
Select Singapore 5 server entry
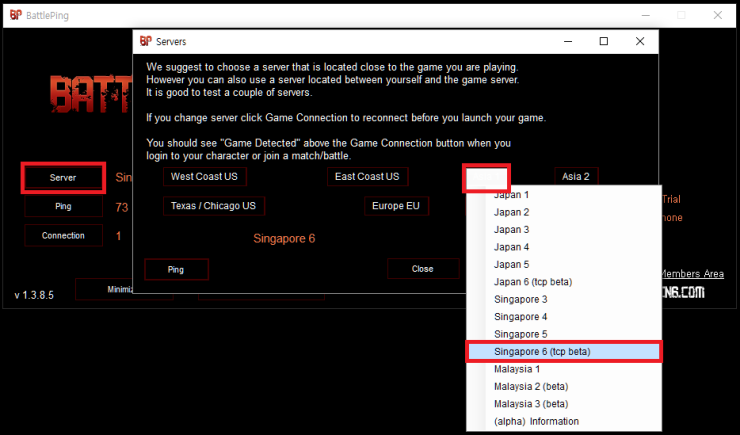point(563,335)
